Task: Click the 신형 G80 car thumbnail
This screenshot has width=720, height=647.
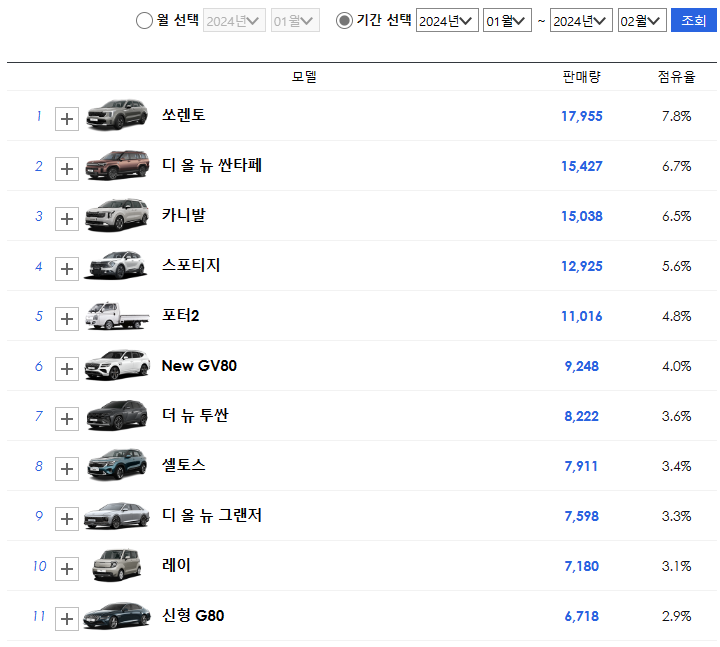Action: click(117, 616)
